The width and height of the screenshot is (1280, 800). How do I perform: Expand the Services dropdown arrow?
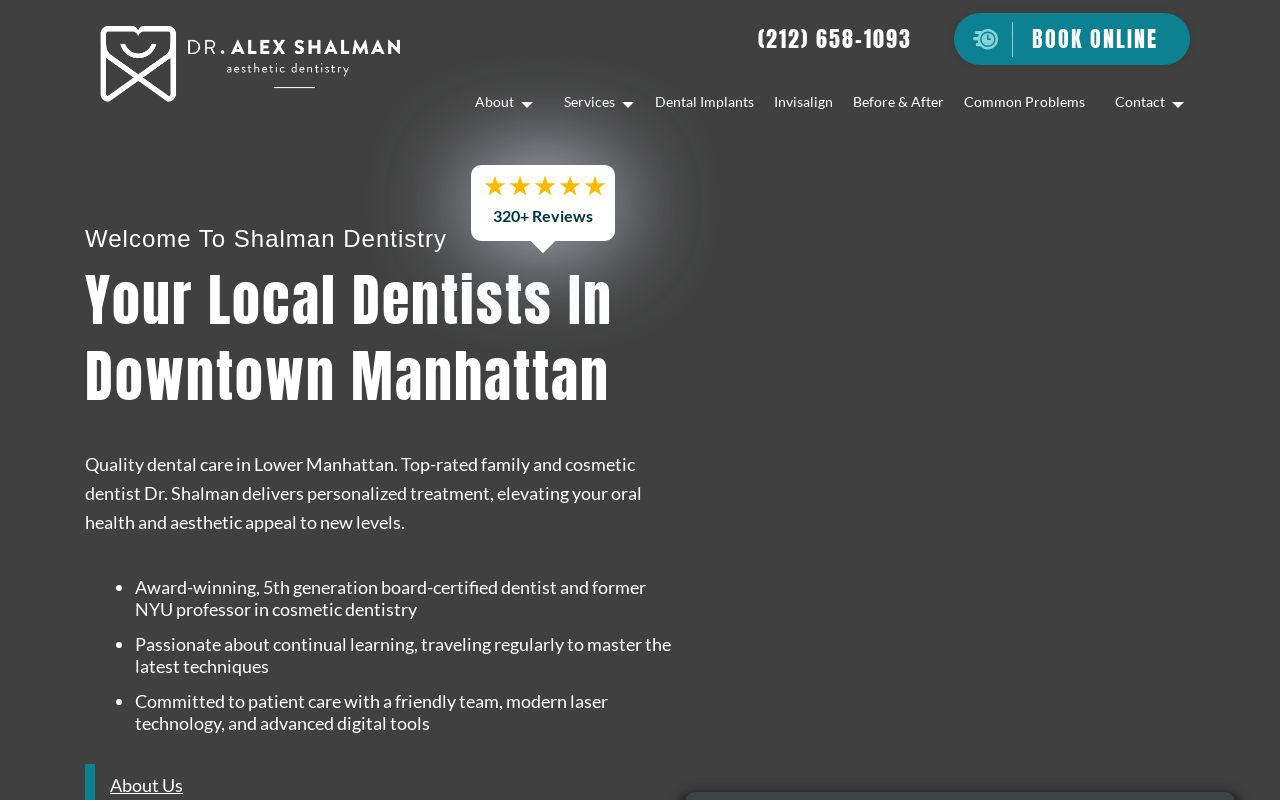pyautogui.click(x=628, y=104)
